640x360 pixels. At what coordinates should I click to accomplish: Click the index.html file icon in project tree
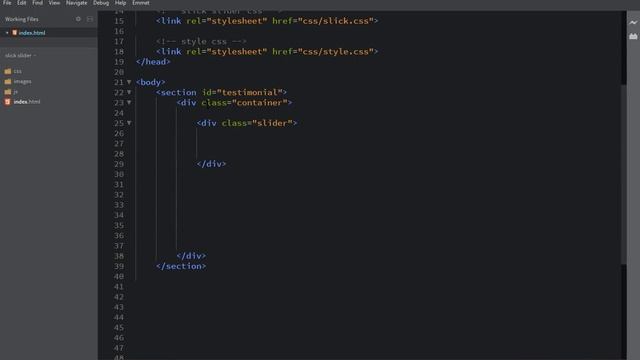tap(7, 102)
